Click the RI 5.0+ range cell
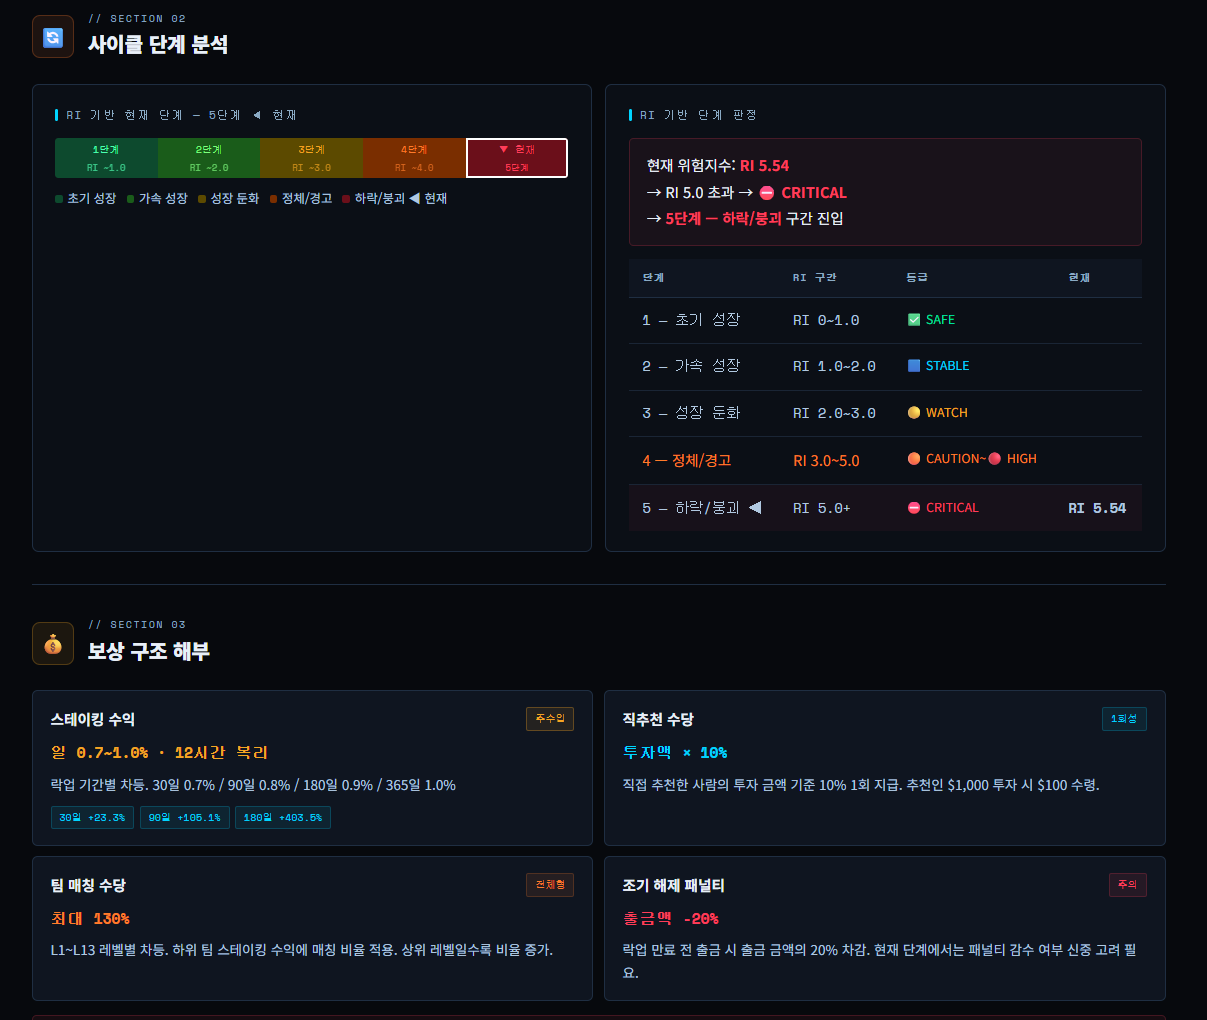Screen dimensions: 1207x1020 (822, 508)
